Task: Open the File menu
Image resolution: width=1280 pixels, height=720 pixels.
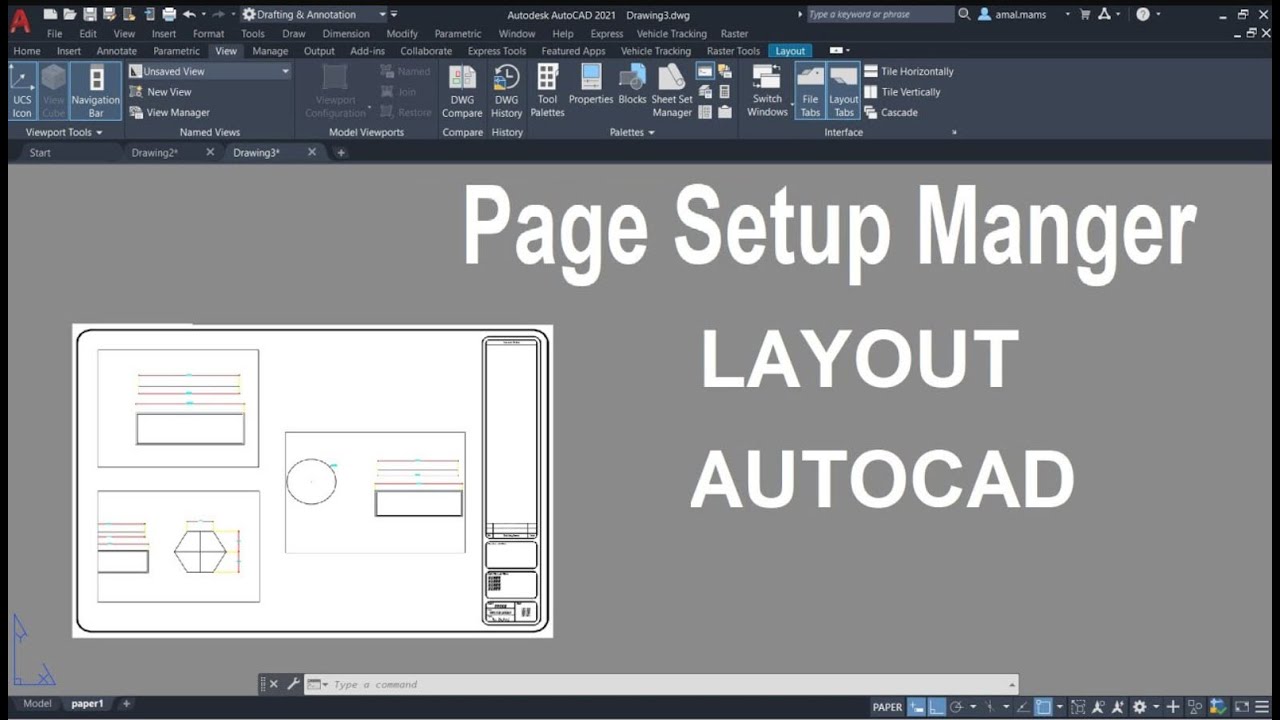Action: pyautogui.click(x=55, y=34)
